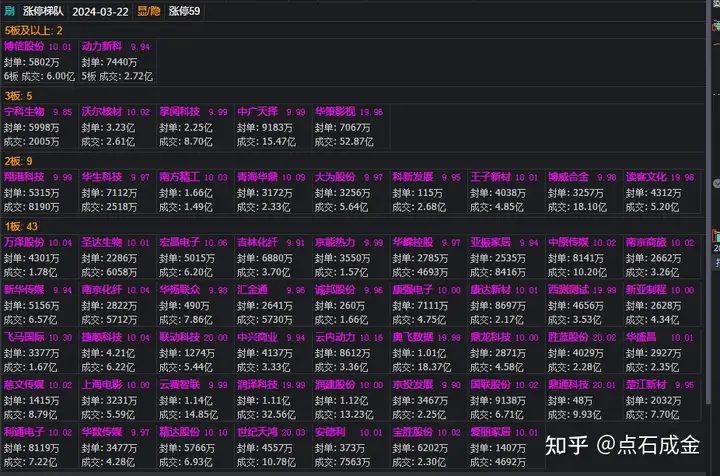Click stock name 博威合金

click(x=568, y=177)
